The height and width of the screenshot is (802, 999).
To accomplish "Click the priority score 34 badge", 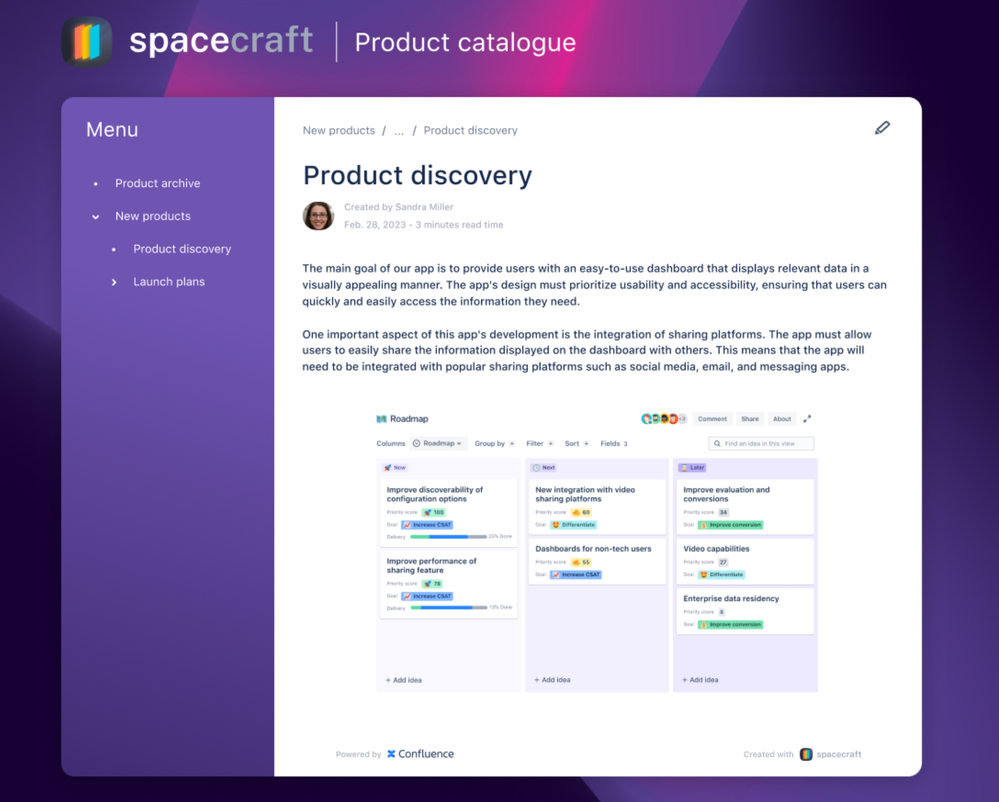I will pos(723,512).
